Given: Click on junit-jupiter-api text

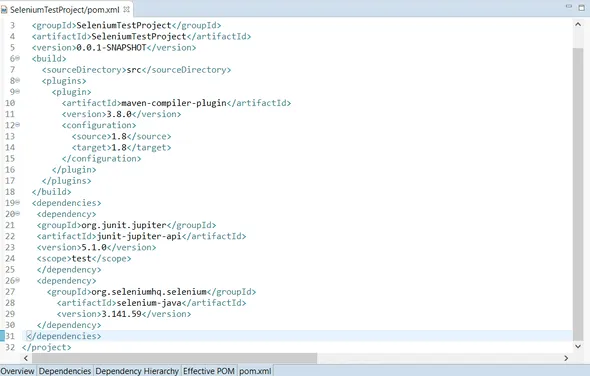Looking at the screenshot, I should [x=139, y=236].
